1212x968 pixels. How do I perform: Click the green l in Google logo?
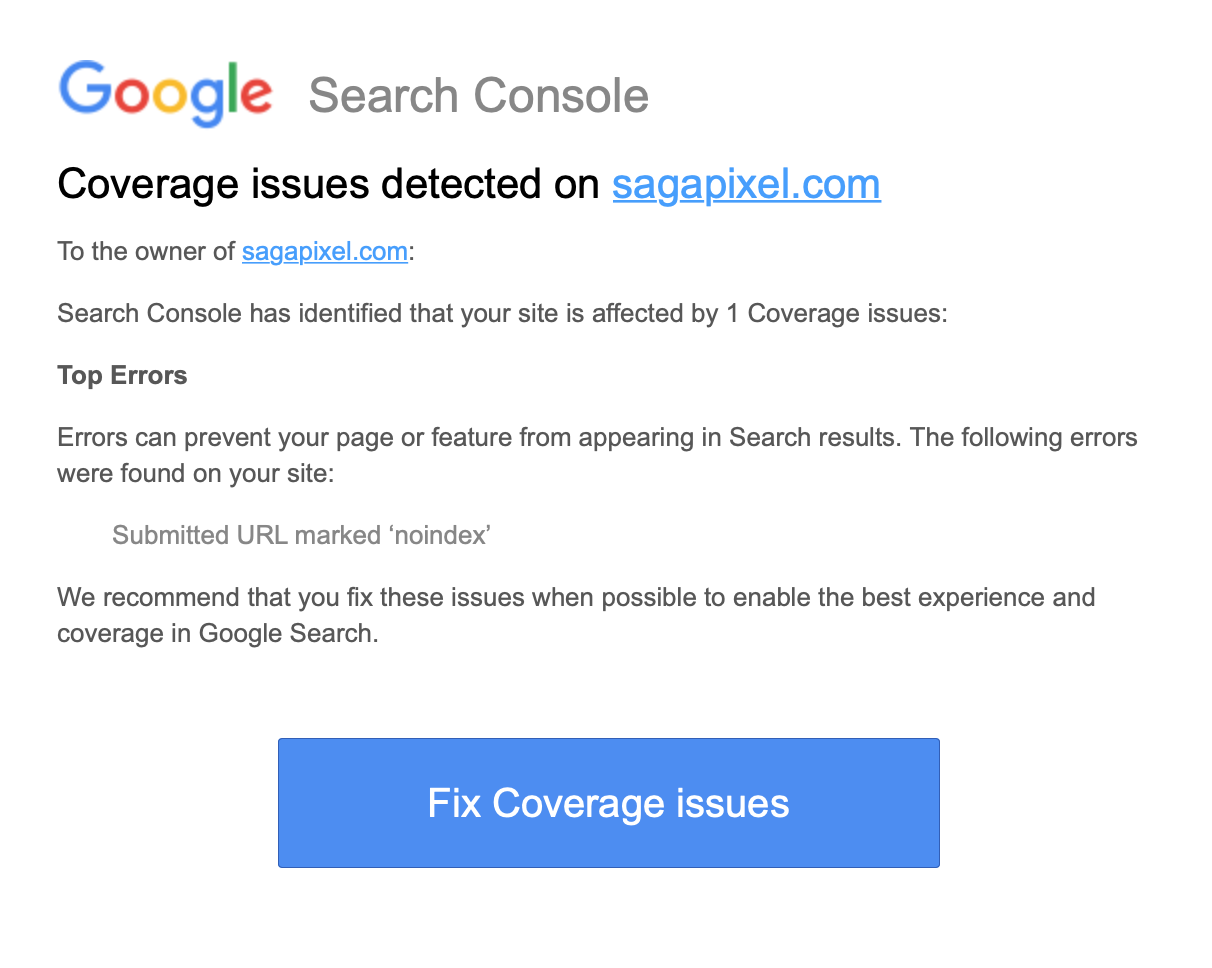[x=234, y=89]
